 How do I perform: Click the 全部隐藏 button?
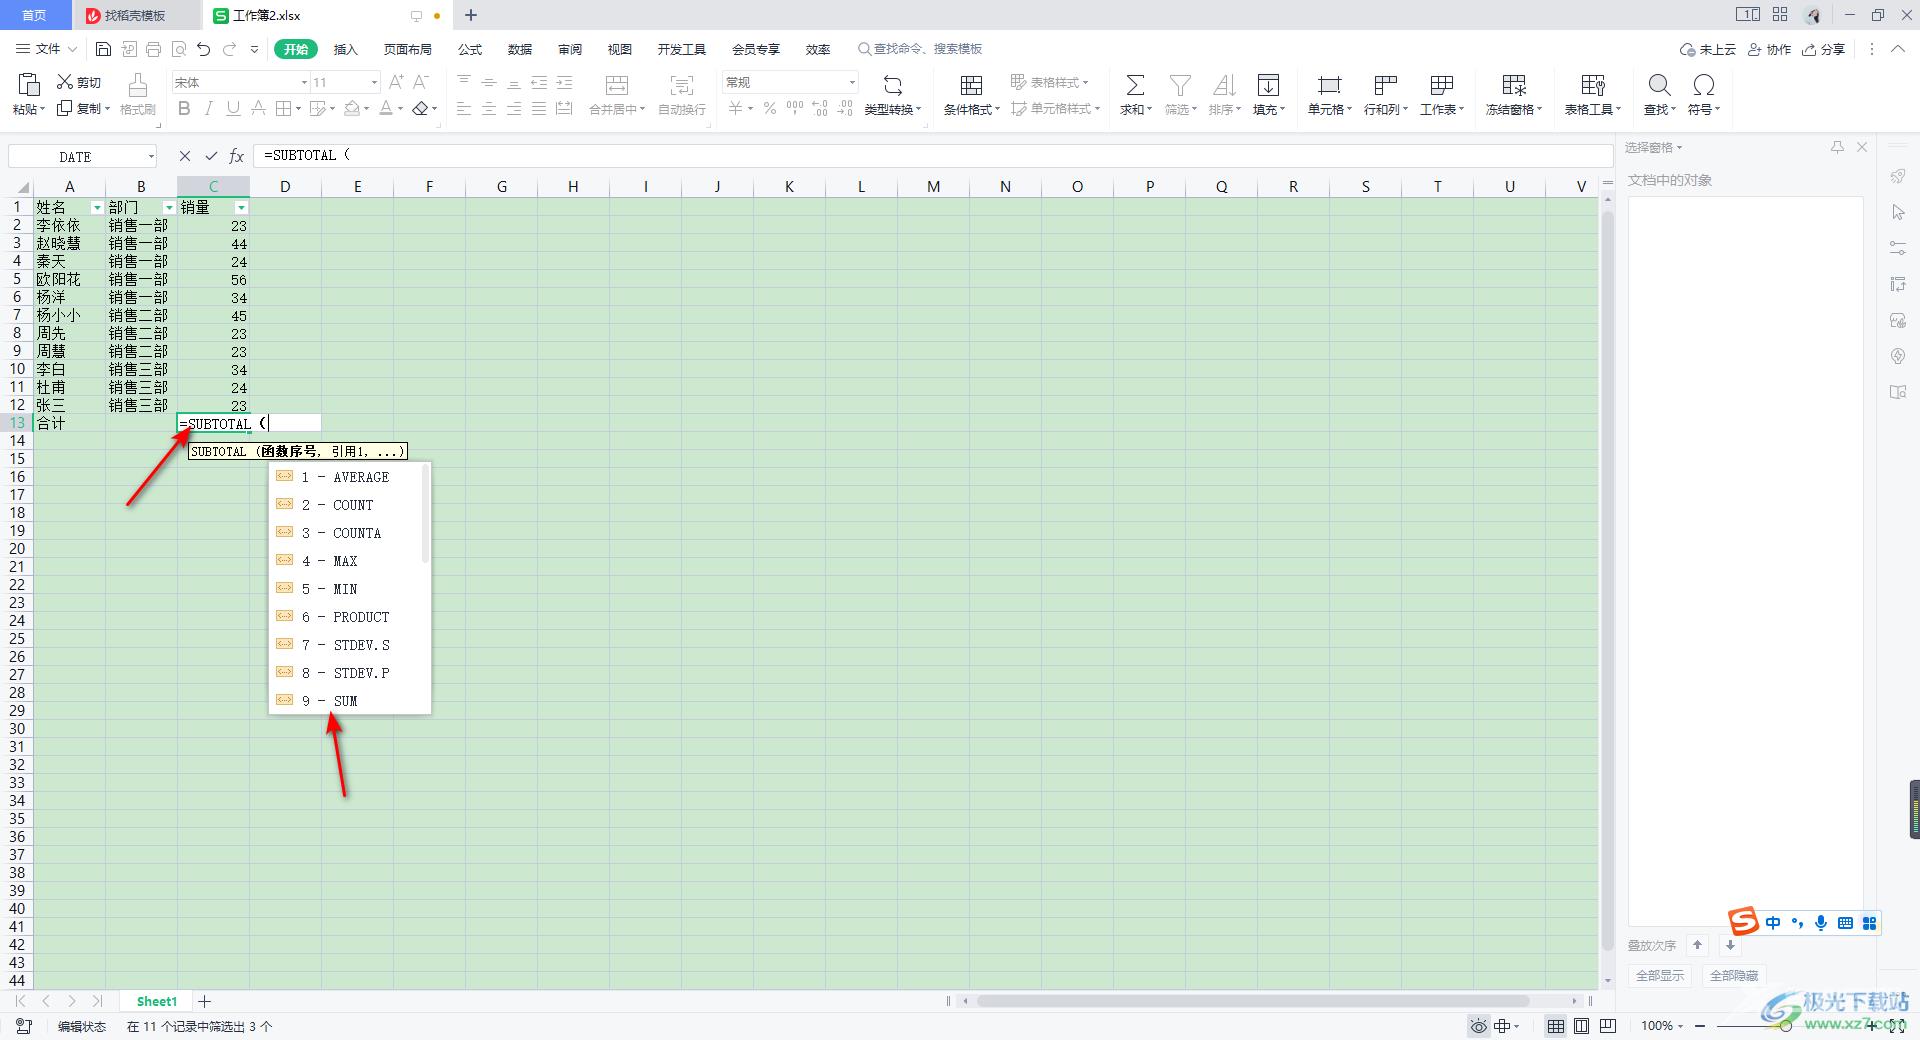point(1734,976)
